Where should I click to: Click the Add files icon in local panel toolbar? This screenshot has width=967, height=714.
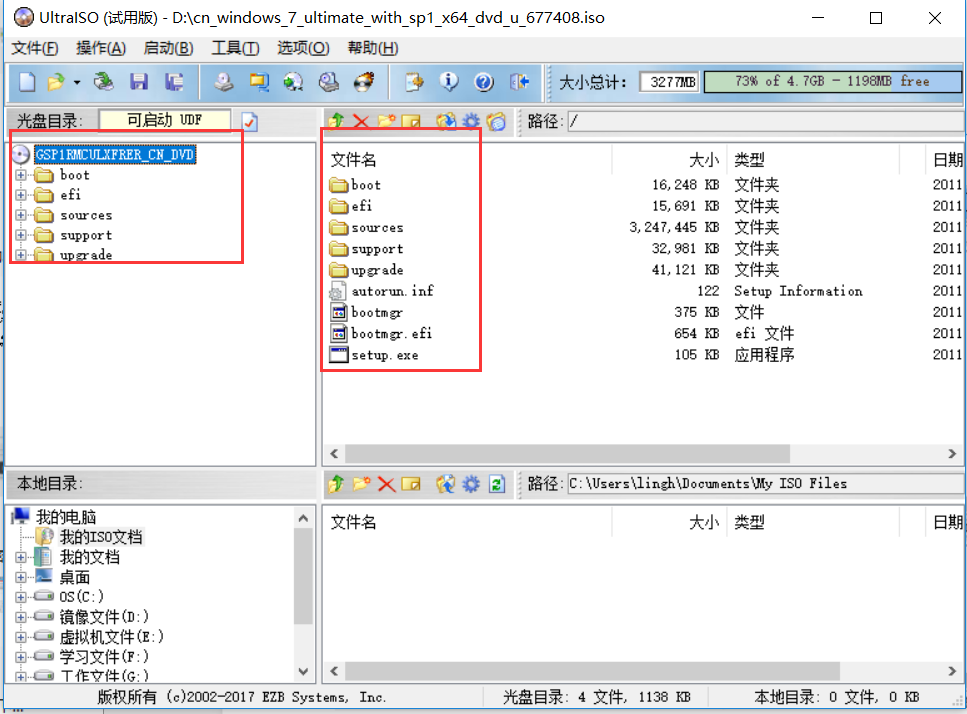point(446,484)
